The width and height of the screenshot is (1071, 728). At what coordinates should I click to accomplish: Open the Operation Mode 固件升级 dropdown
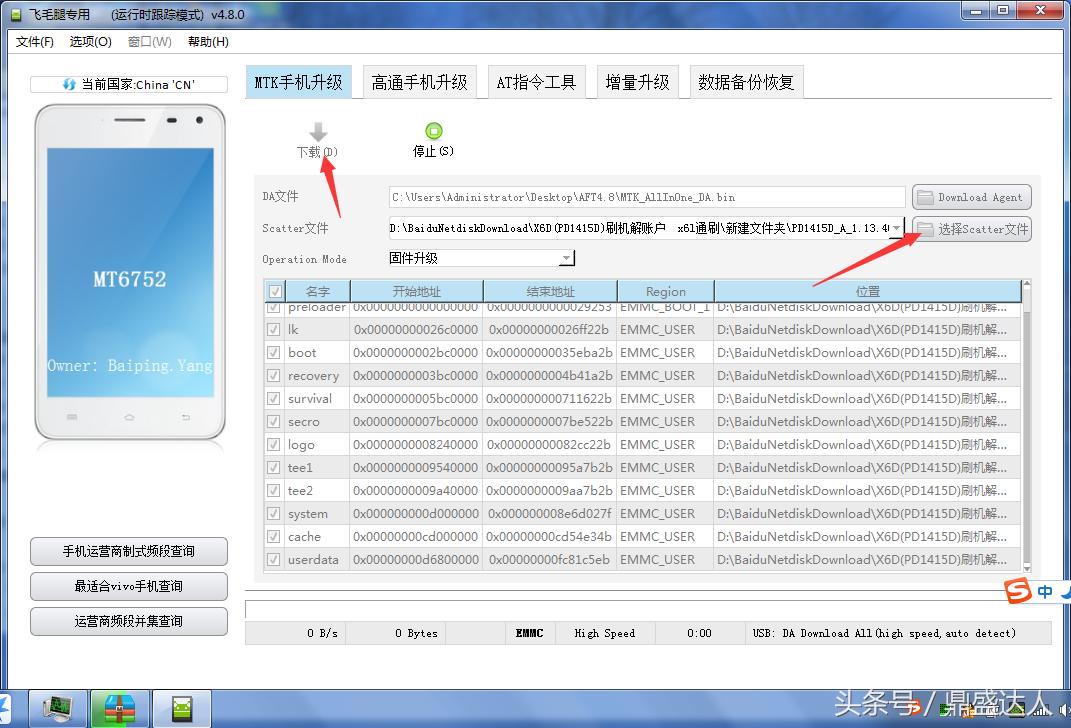[x=567, y=258]
